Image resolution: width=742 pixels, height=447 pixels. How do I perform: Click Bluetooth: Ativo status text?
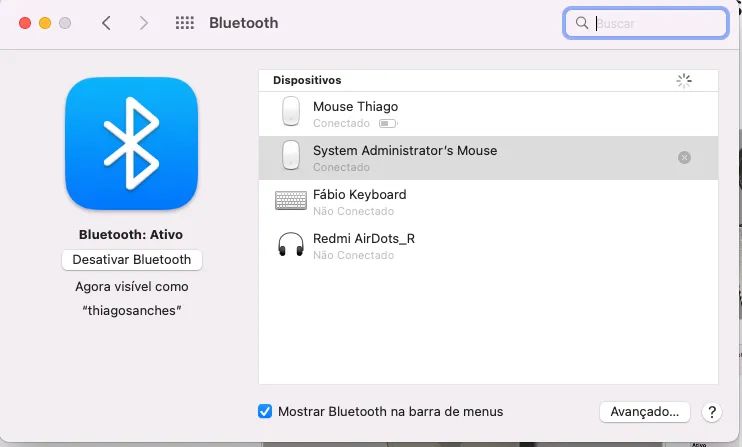[x=131, y=235]
